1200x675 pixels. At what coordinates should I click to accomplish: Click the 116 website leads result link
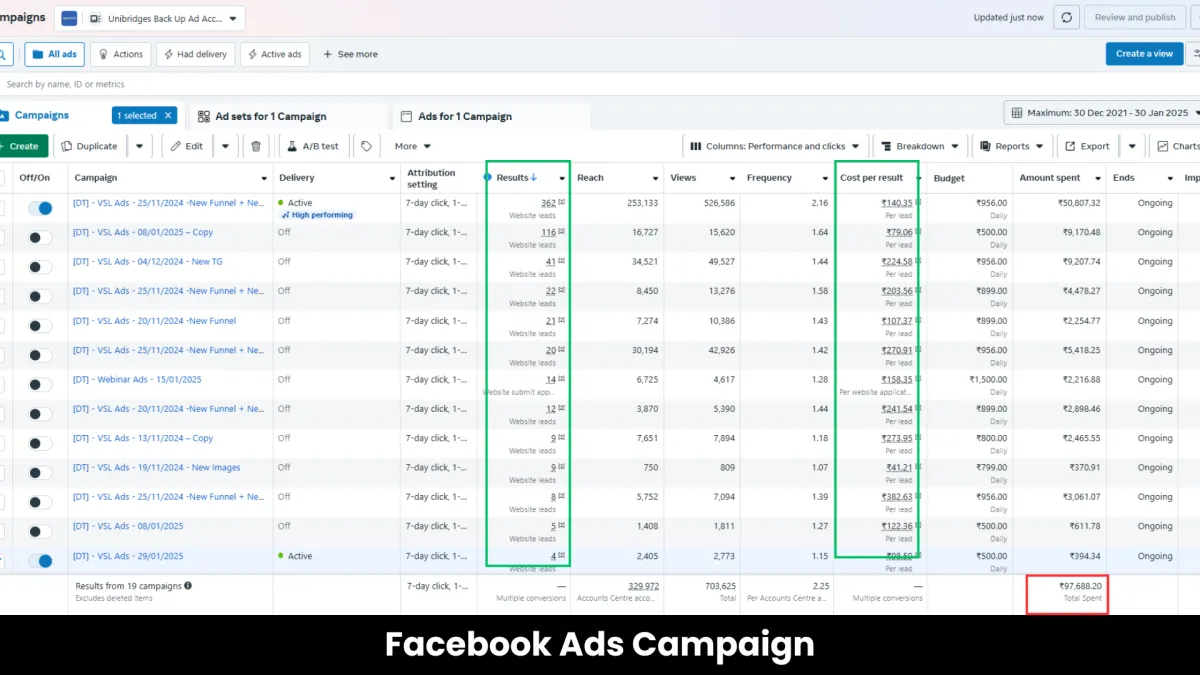(x=548, y=232)
